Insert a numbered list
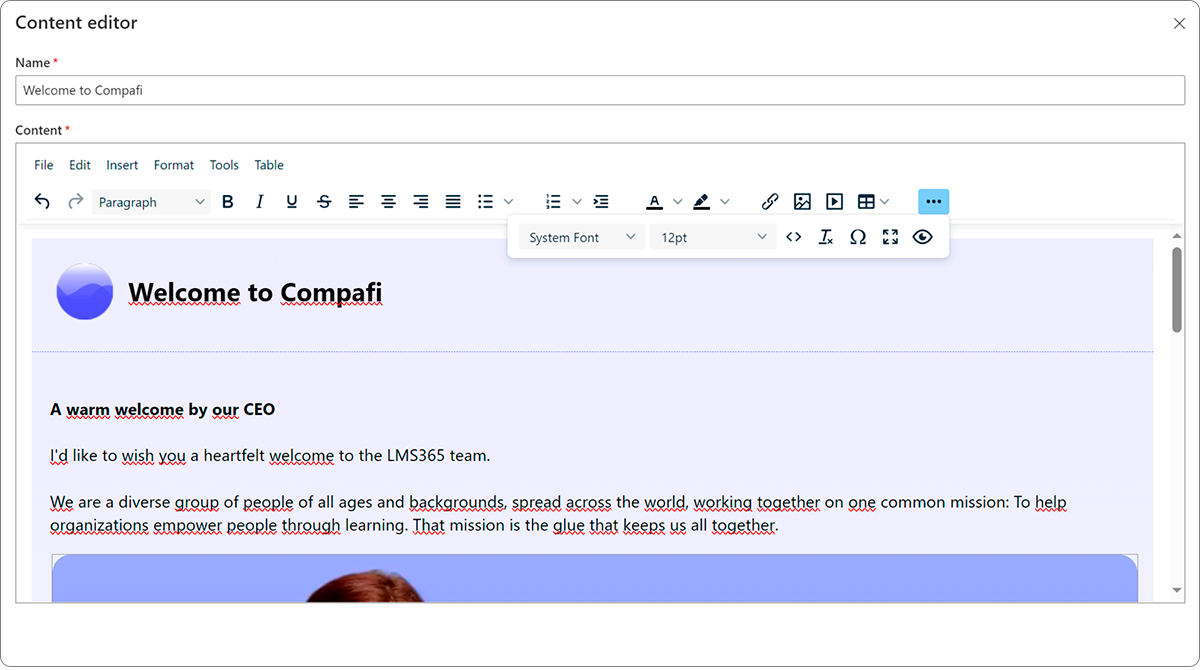 (x=554, y=202)
